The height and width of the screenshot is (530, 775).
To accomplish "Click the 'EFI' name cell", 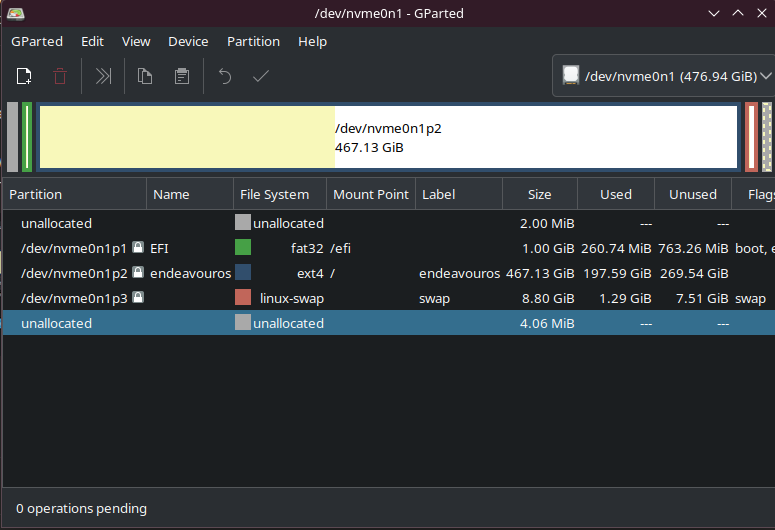I will [x=159, y=248].
